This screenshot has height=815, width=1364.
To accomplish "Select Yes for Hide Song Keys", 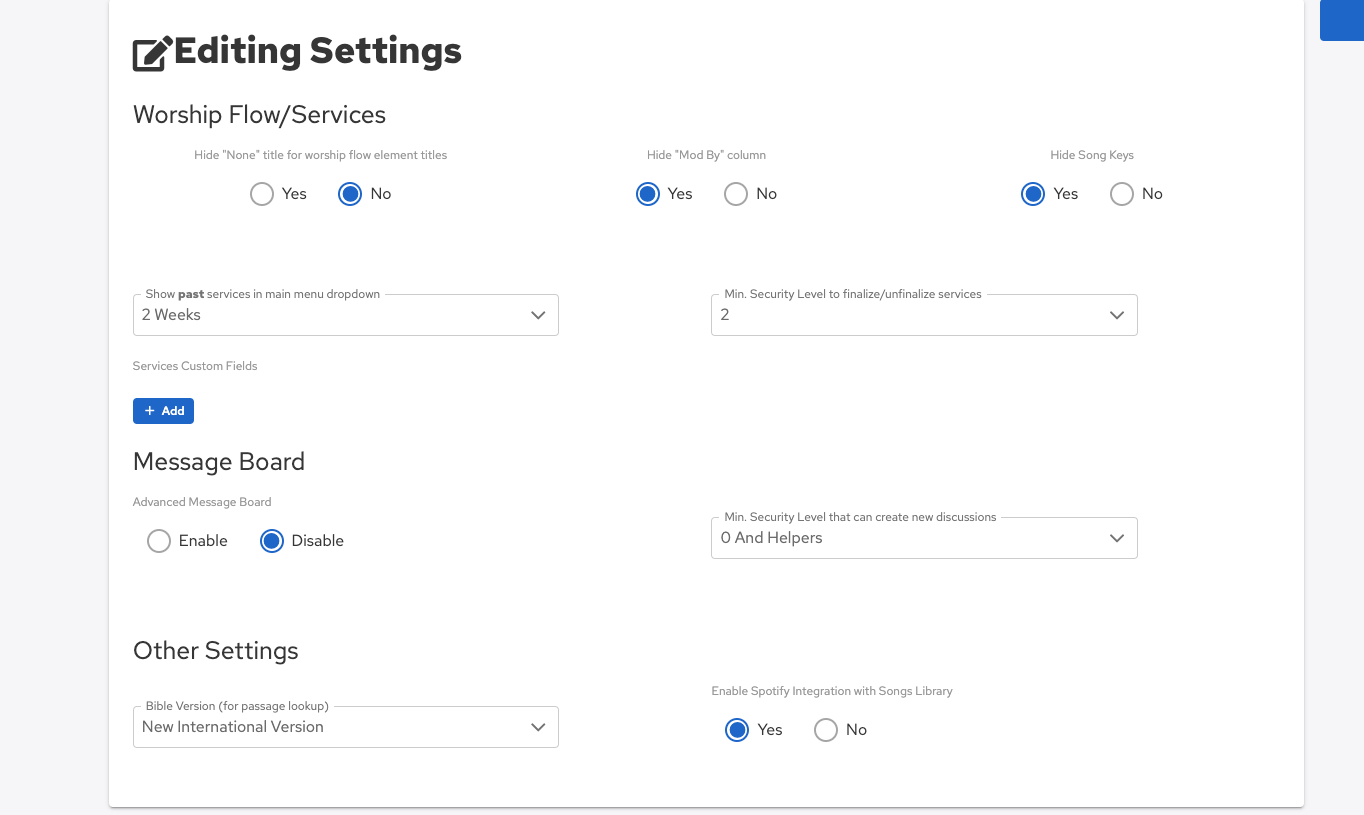I will point(1033,194).
